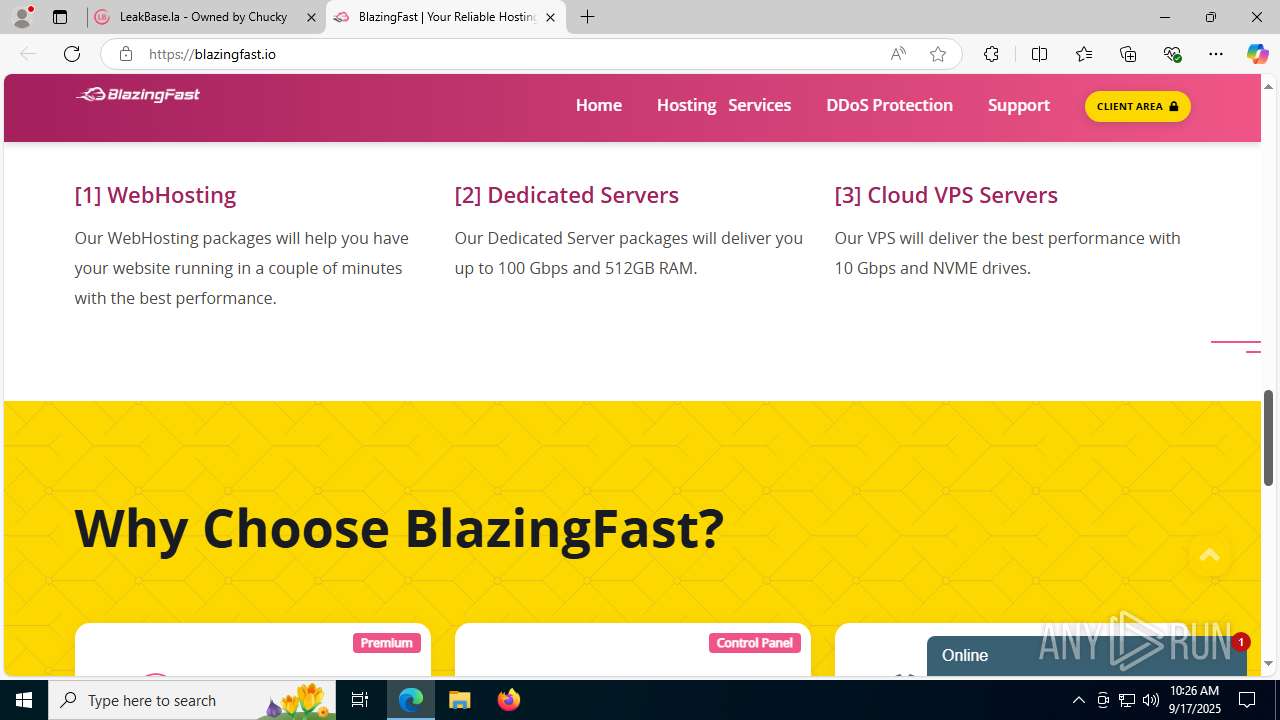This screenshot has height=720, width=1280.
Task: Click the page vertical scrollbar thumb
Action: (x=1268, y=437)
